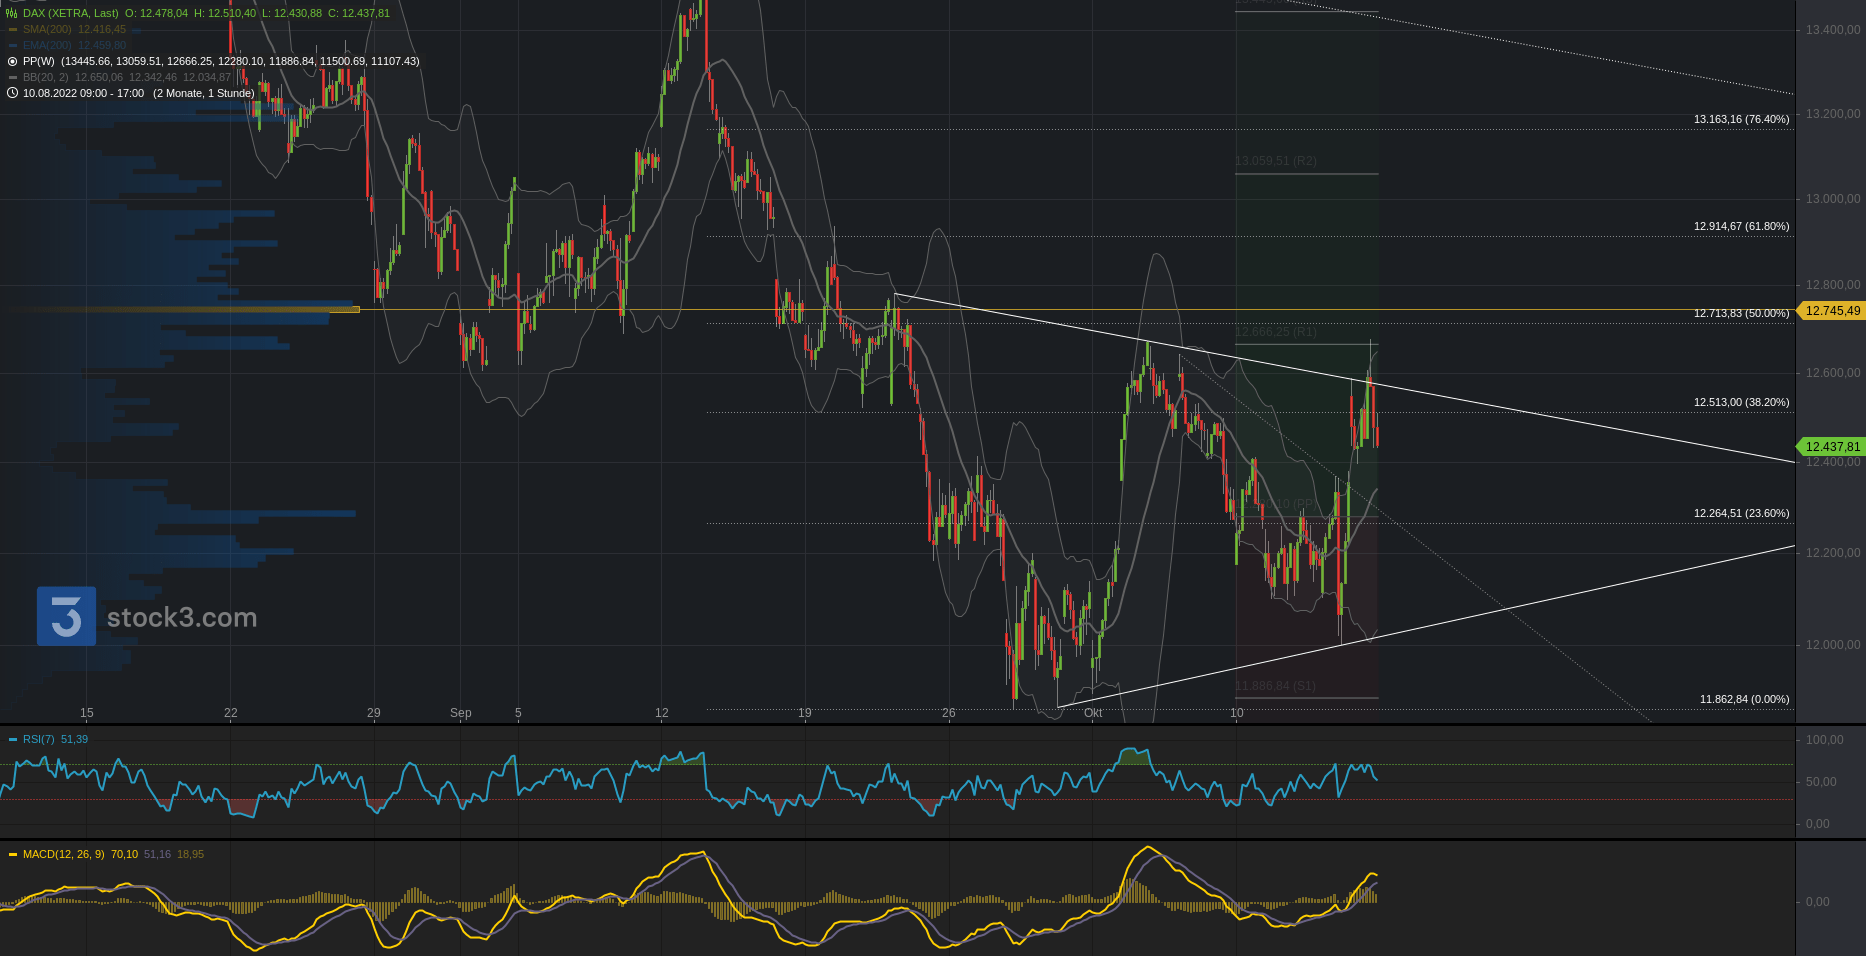The width and height of the screenshot is (1866, 956).
Task: Click the stock3 logo square icon
Action: pos(66,616)
